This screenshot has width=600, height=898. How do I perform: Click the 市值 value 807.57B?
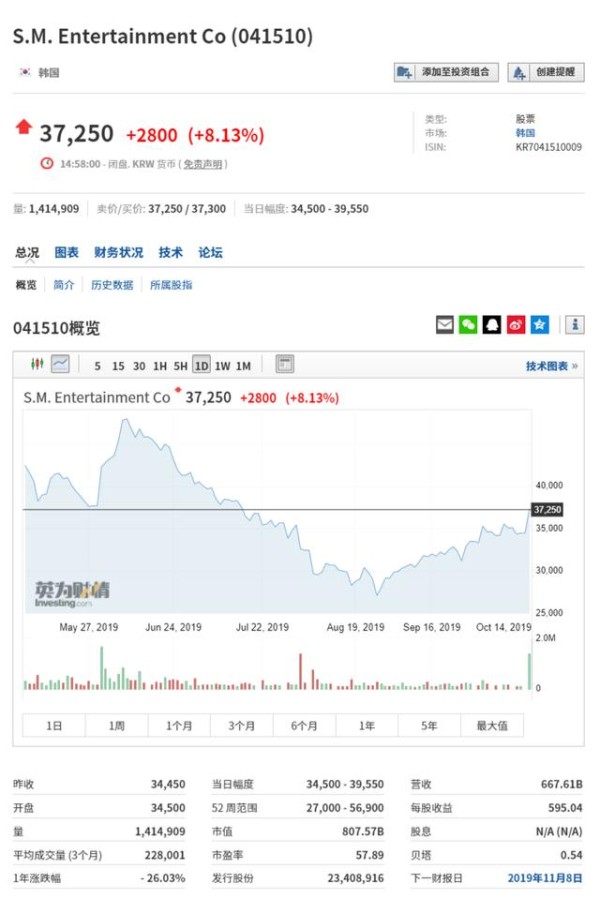coord(363,831)
